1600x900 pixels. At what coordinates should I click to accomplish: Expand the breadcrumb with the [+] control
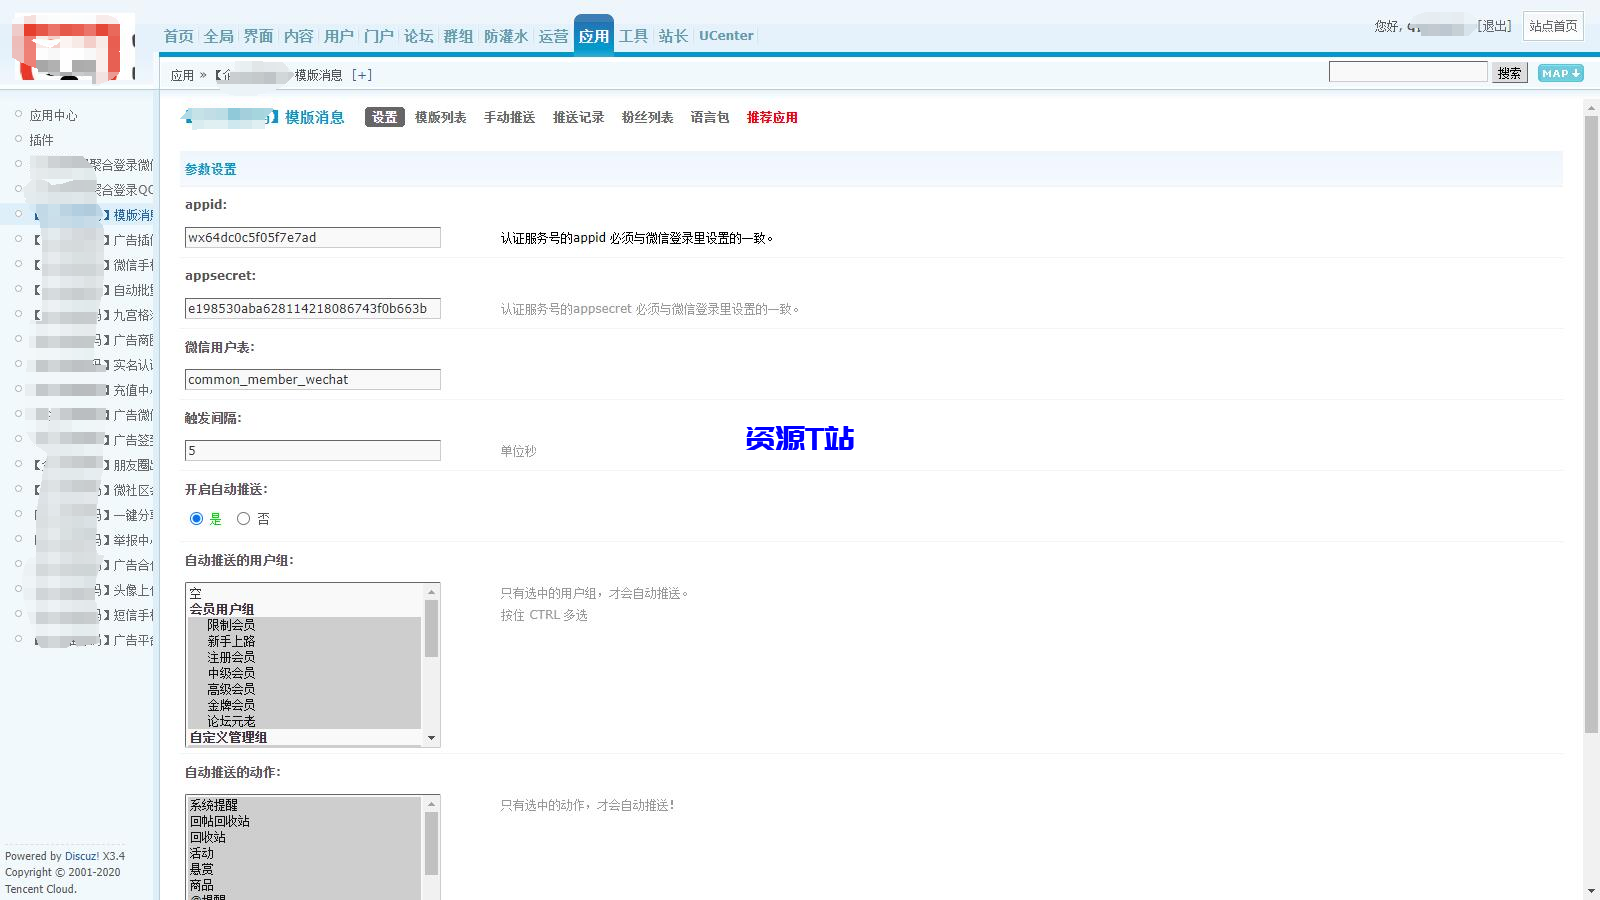point(362,74)
